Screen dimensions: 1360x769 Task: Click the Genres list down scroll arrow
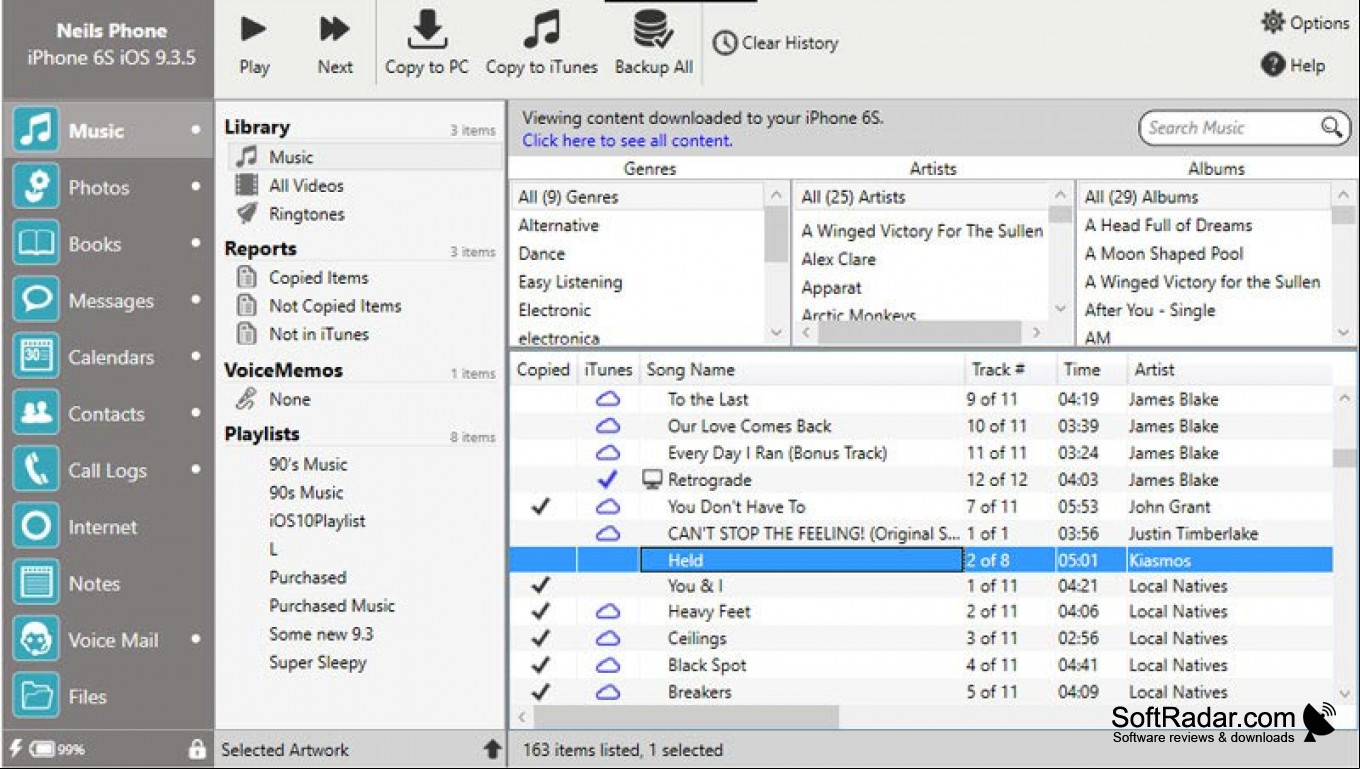(x=776, y=332)
